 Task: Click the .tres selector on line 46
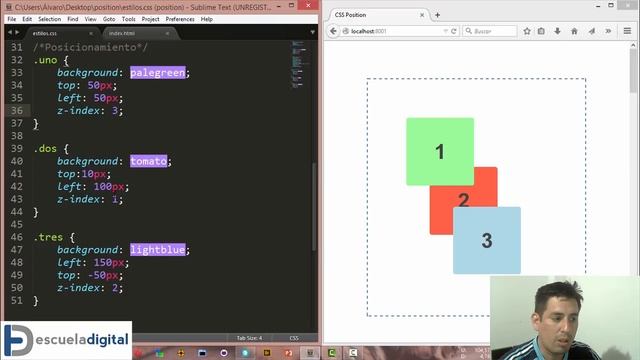point(48,237)
